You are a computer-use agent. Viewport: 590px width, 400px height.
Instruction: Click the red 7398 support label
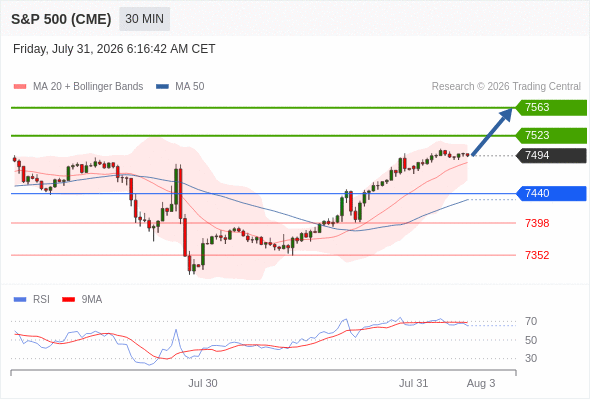(x=537, y=223)
